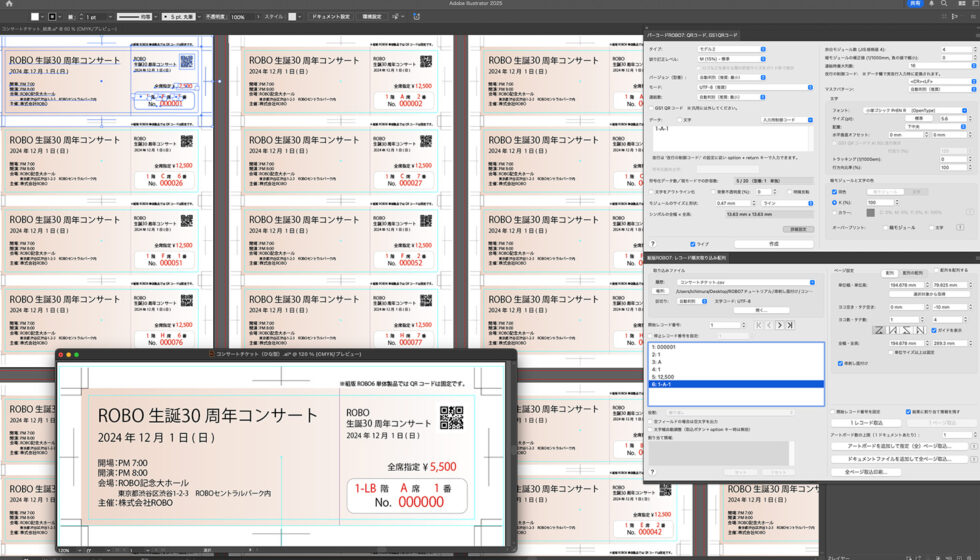Click the data text field containing 1-A-1
The height and width of the screenshot is (560, 980).
click(x=732, y=138)
